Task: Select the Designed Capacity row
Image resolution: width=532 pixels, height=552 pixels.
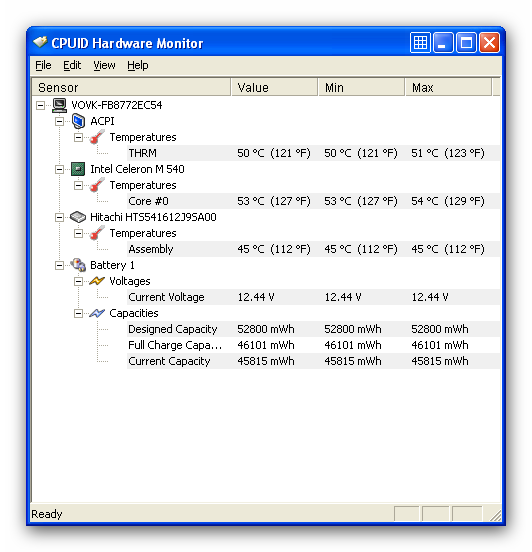Action: pos(313,329)
